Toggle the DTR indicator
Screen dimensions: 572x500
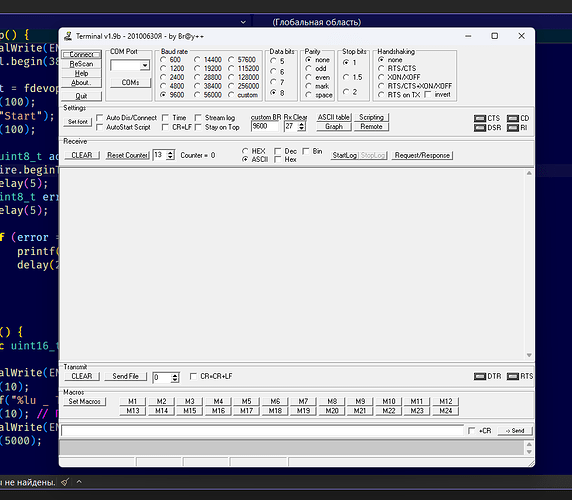[480, 376]
